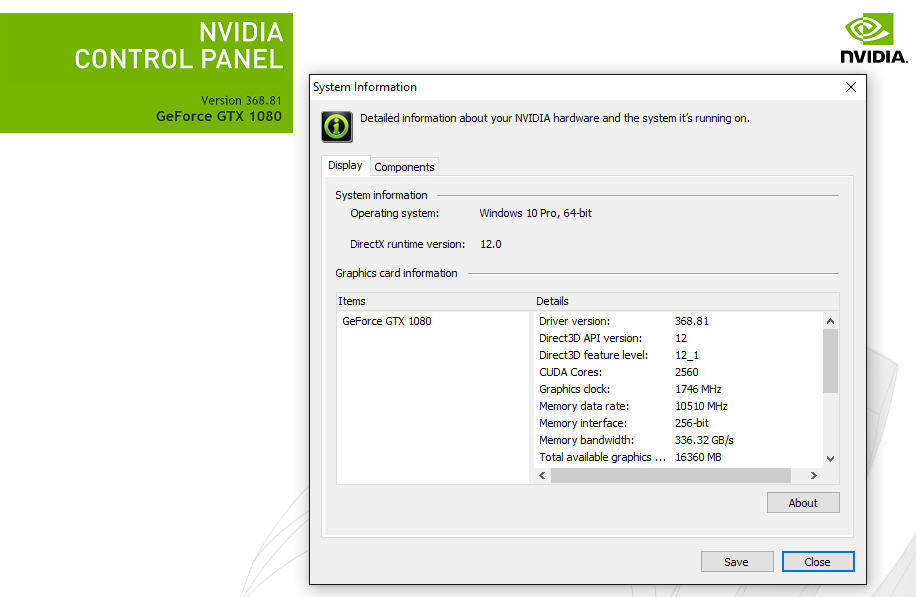
Task: Click the green System Information icon
Action: pos(336,126)
